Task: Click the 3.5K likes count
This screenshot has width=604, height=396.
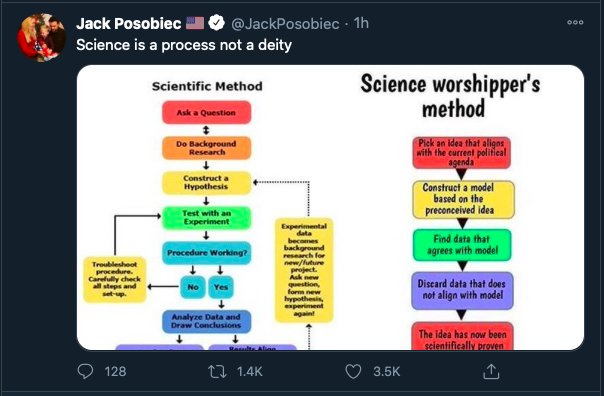Action: pyautogui.click(x=386, y=371)
